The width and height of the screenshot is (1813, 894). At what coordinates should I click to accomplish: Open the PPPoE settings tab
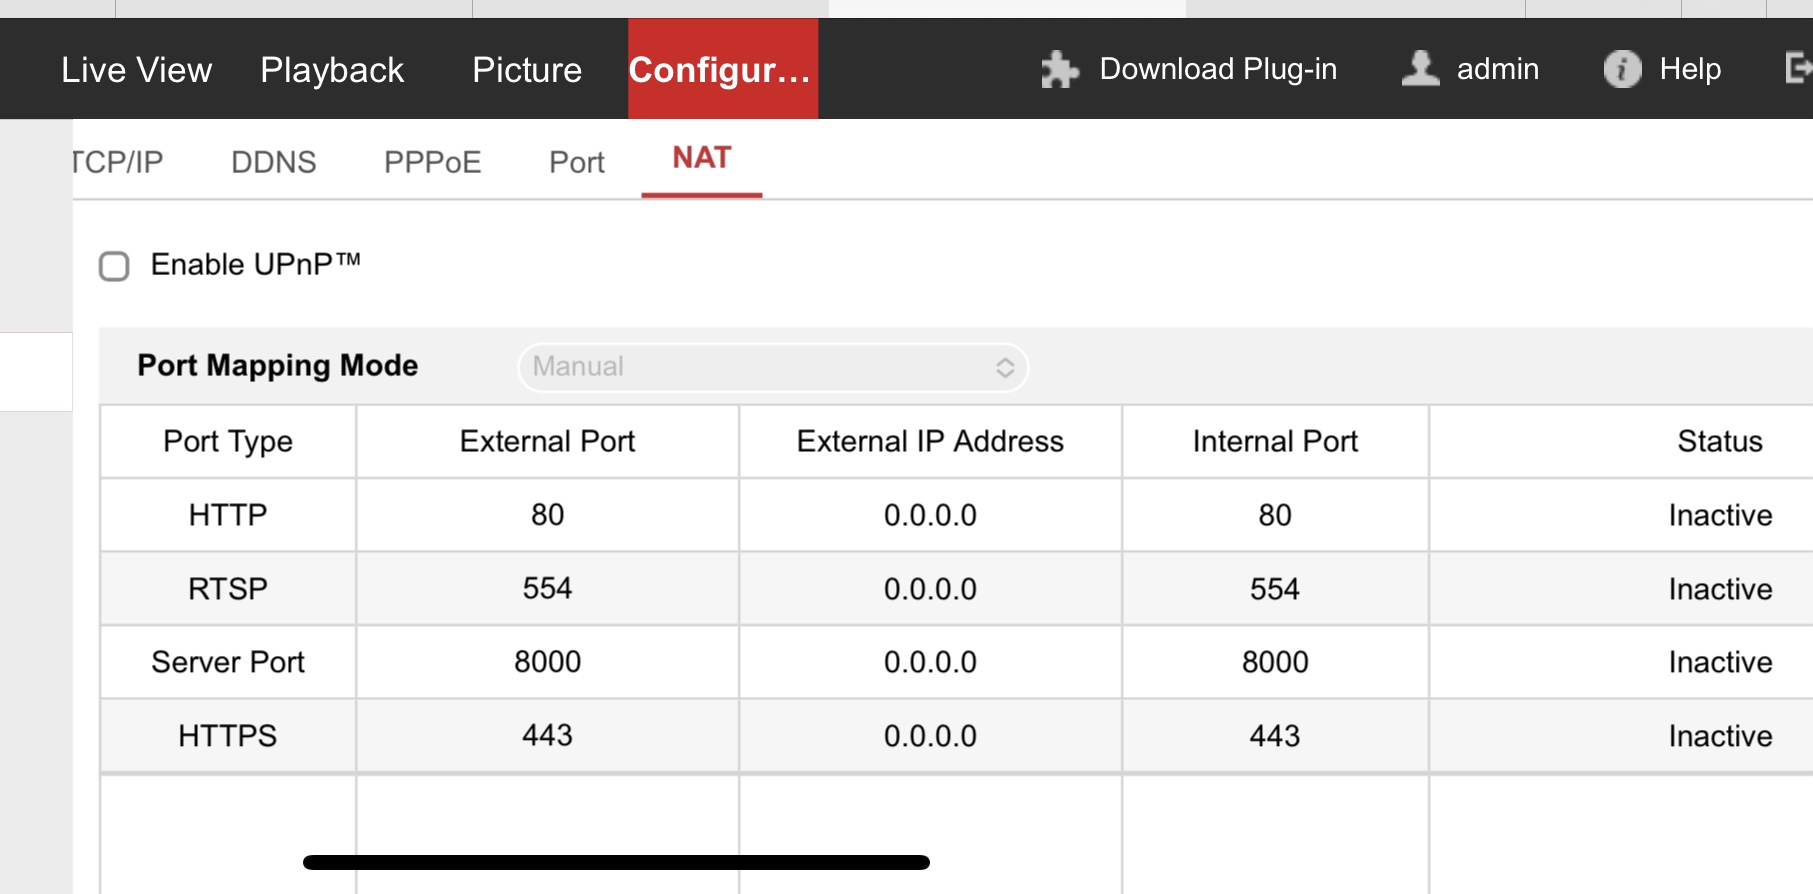pyautogui.click(x=432, y=162)
